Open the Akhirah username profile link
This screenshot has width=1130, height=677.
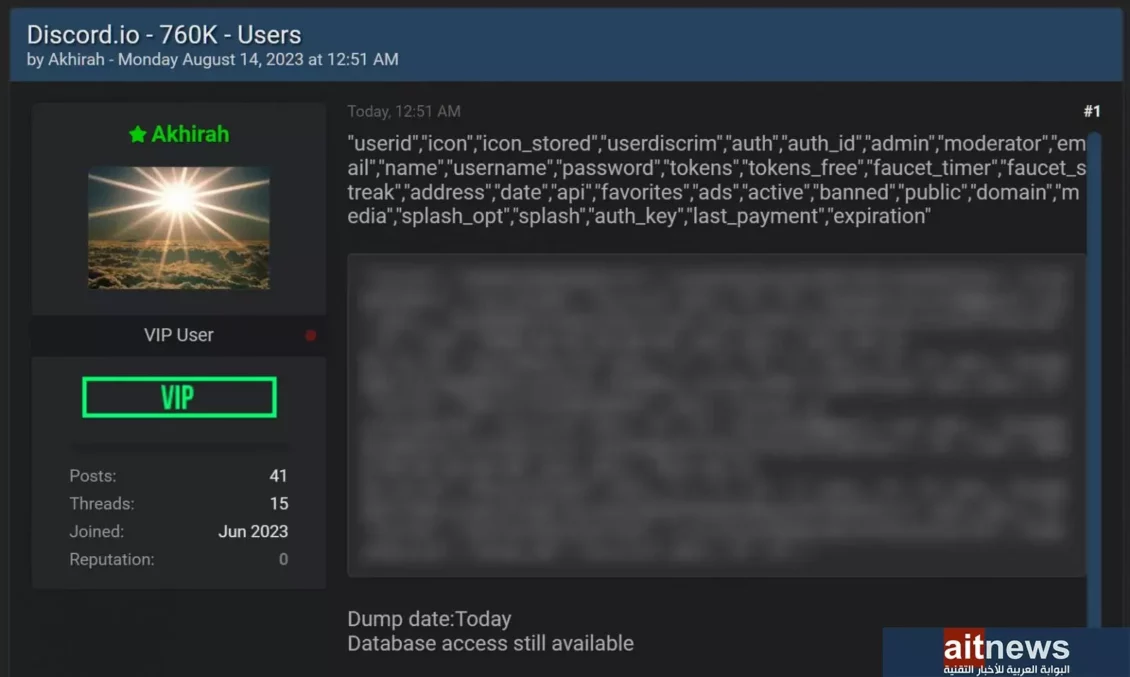click(x=190, y=134)
